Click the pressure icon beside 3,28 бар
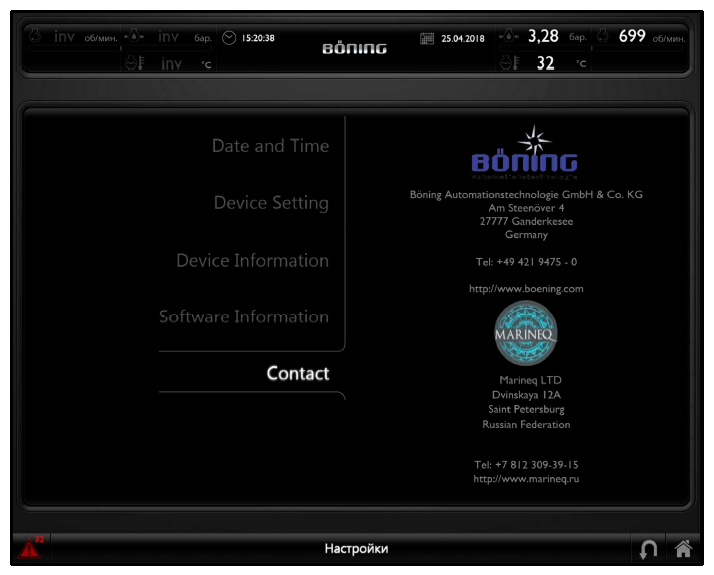The width and height of the screenshot is (714, 575). click(x=509, y=37)
